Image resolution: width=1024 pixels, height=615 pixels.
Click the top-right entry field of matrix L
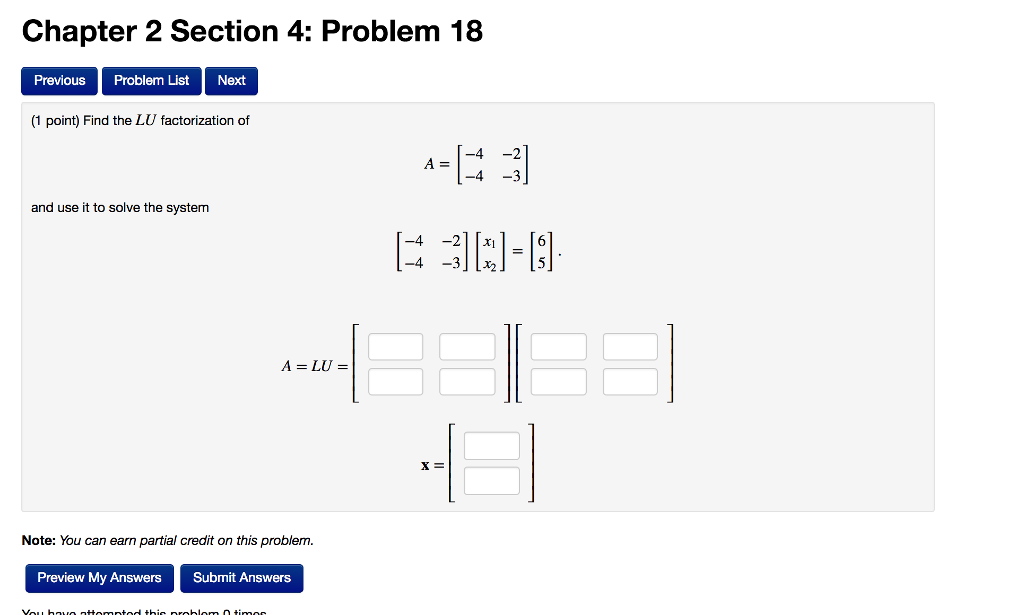[x=466, y=346]
